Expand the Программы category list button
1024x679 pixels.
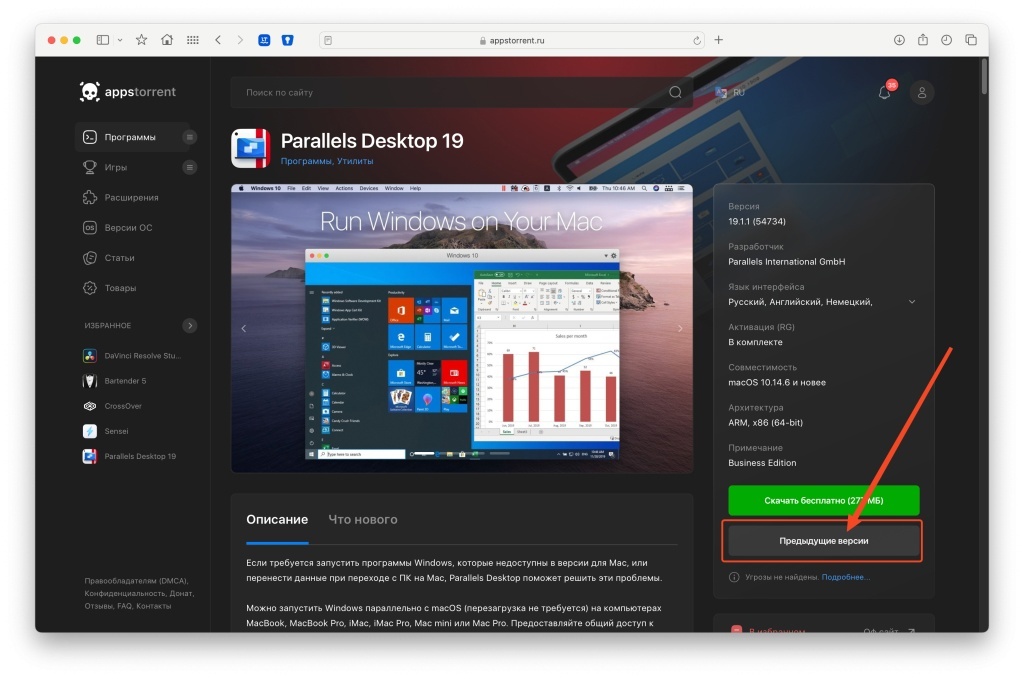(x=189, y=137)
